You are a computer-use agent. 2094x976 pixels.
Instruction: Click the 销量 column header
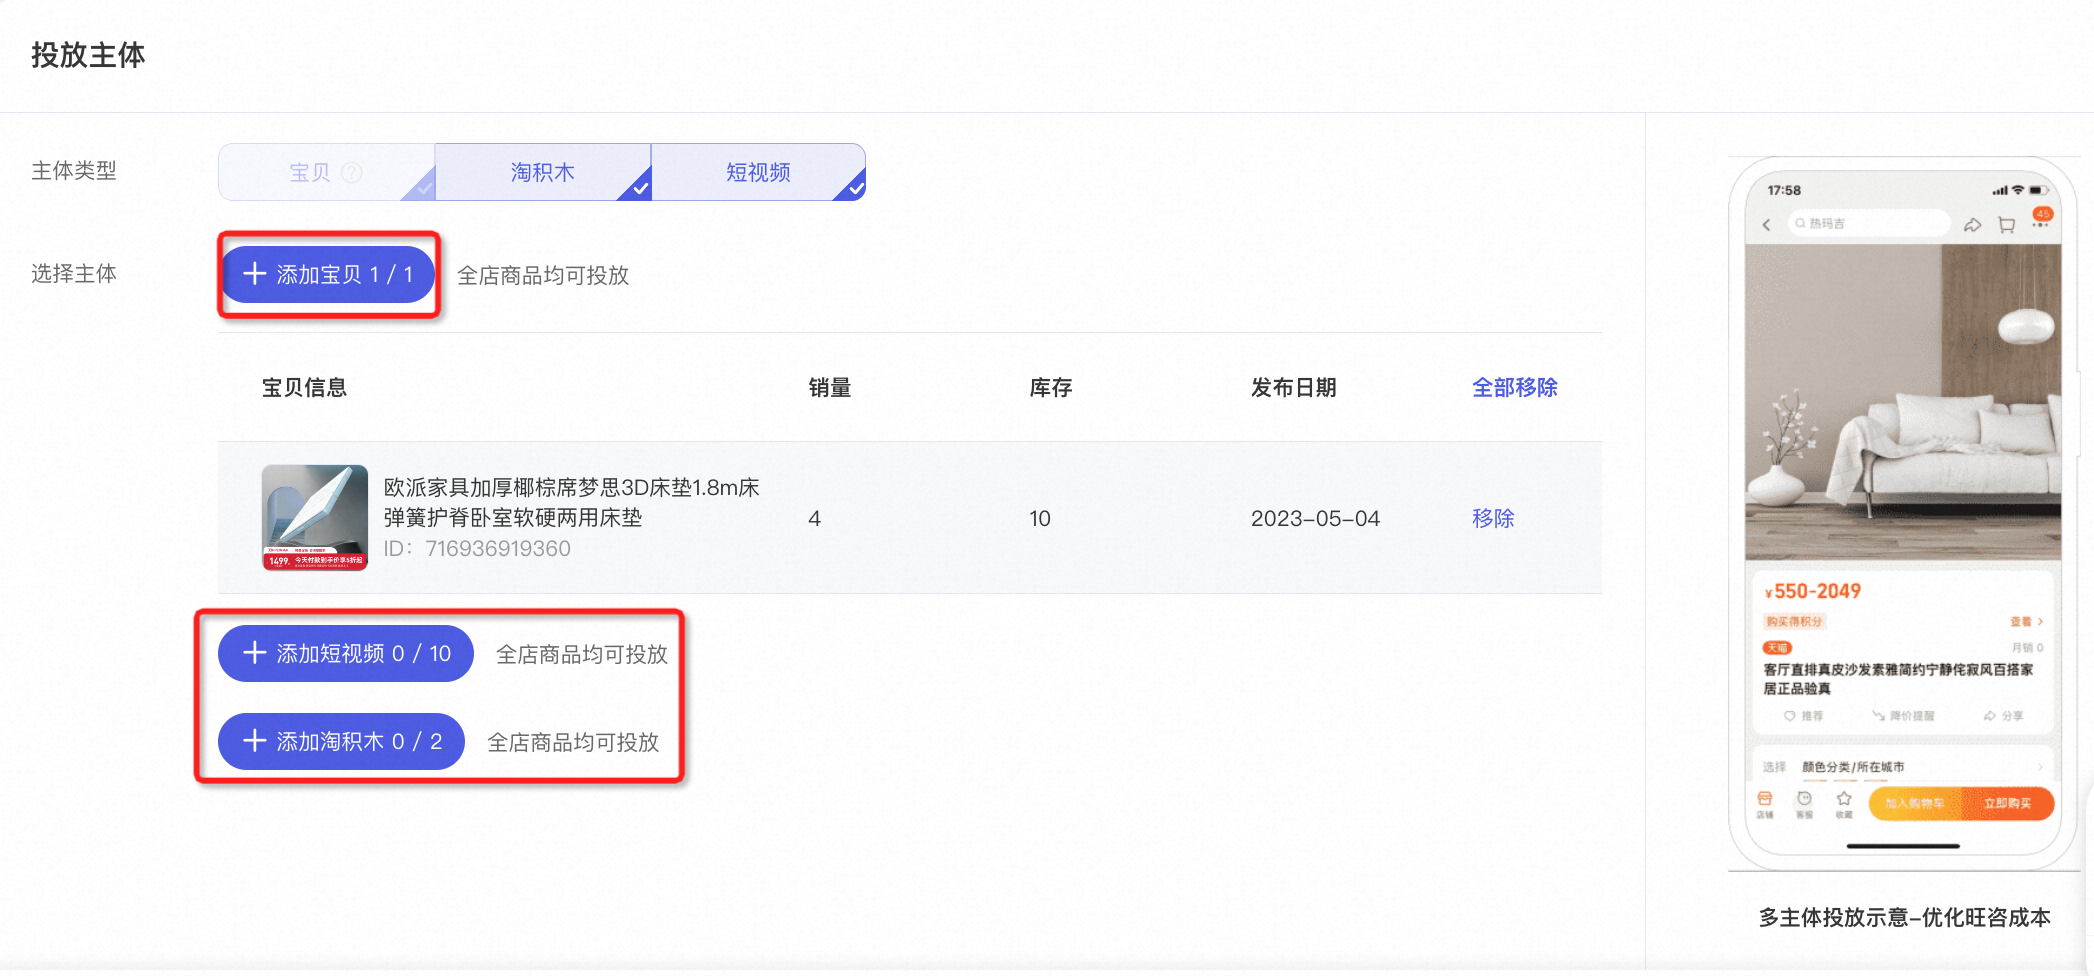(830, 387)
